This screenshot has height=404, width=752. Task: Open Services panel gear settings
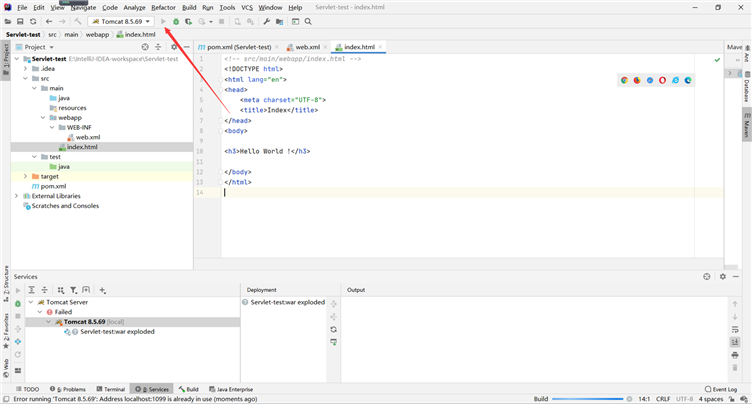tap(723, 277)
